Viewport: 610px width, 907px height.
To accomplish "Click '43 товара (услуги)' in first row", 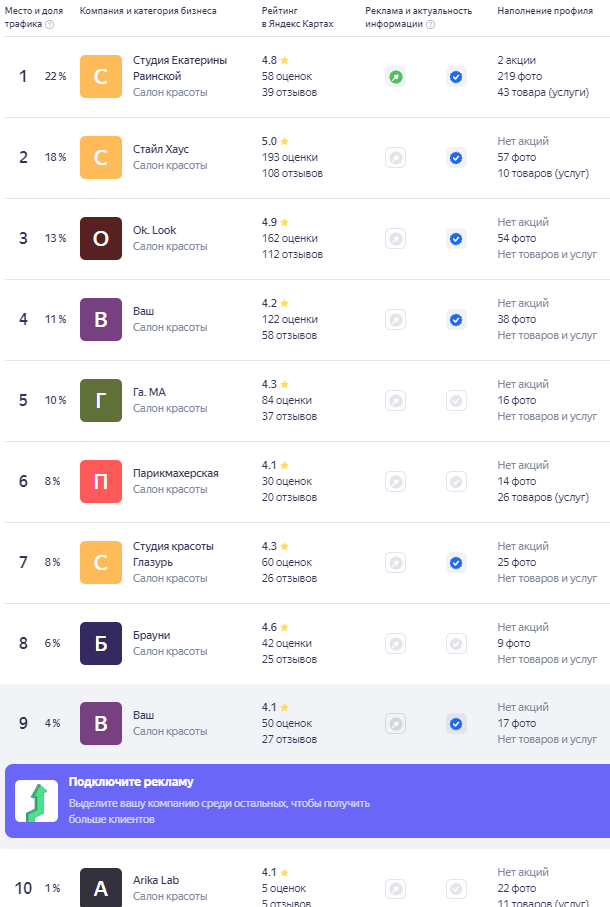I will tap(543, 93).
